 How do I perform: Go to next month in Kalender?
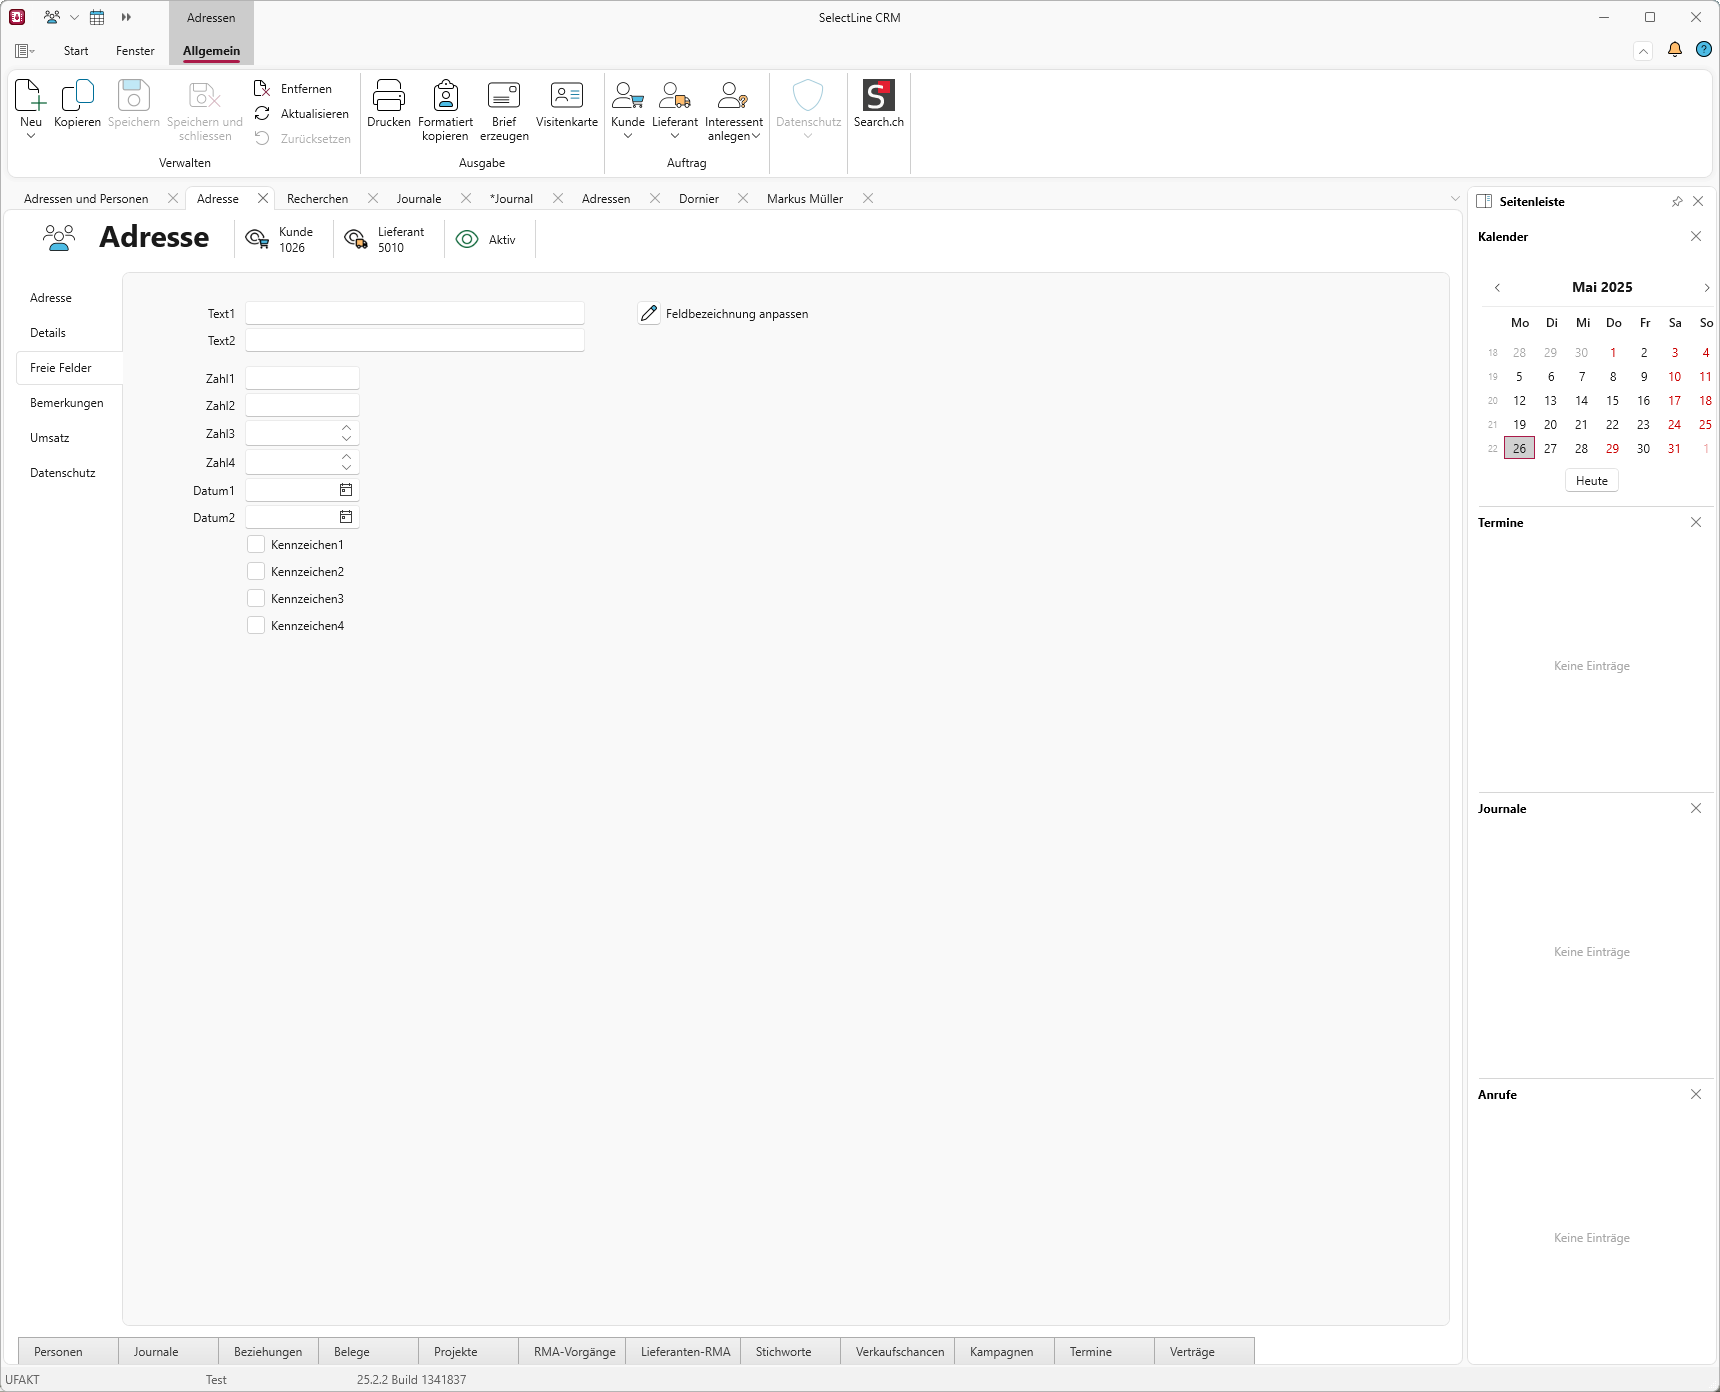1706,288
